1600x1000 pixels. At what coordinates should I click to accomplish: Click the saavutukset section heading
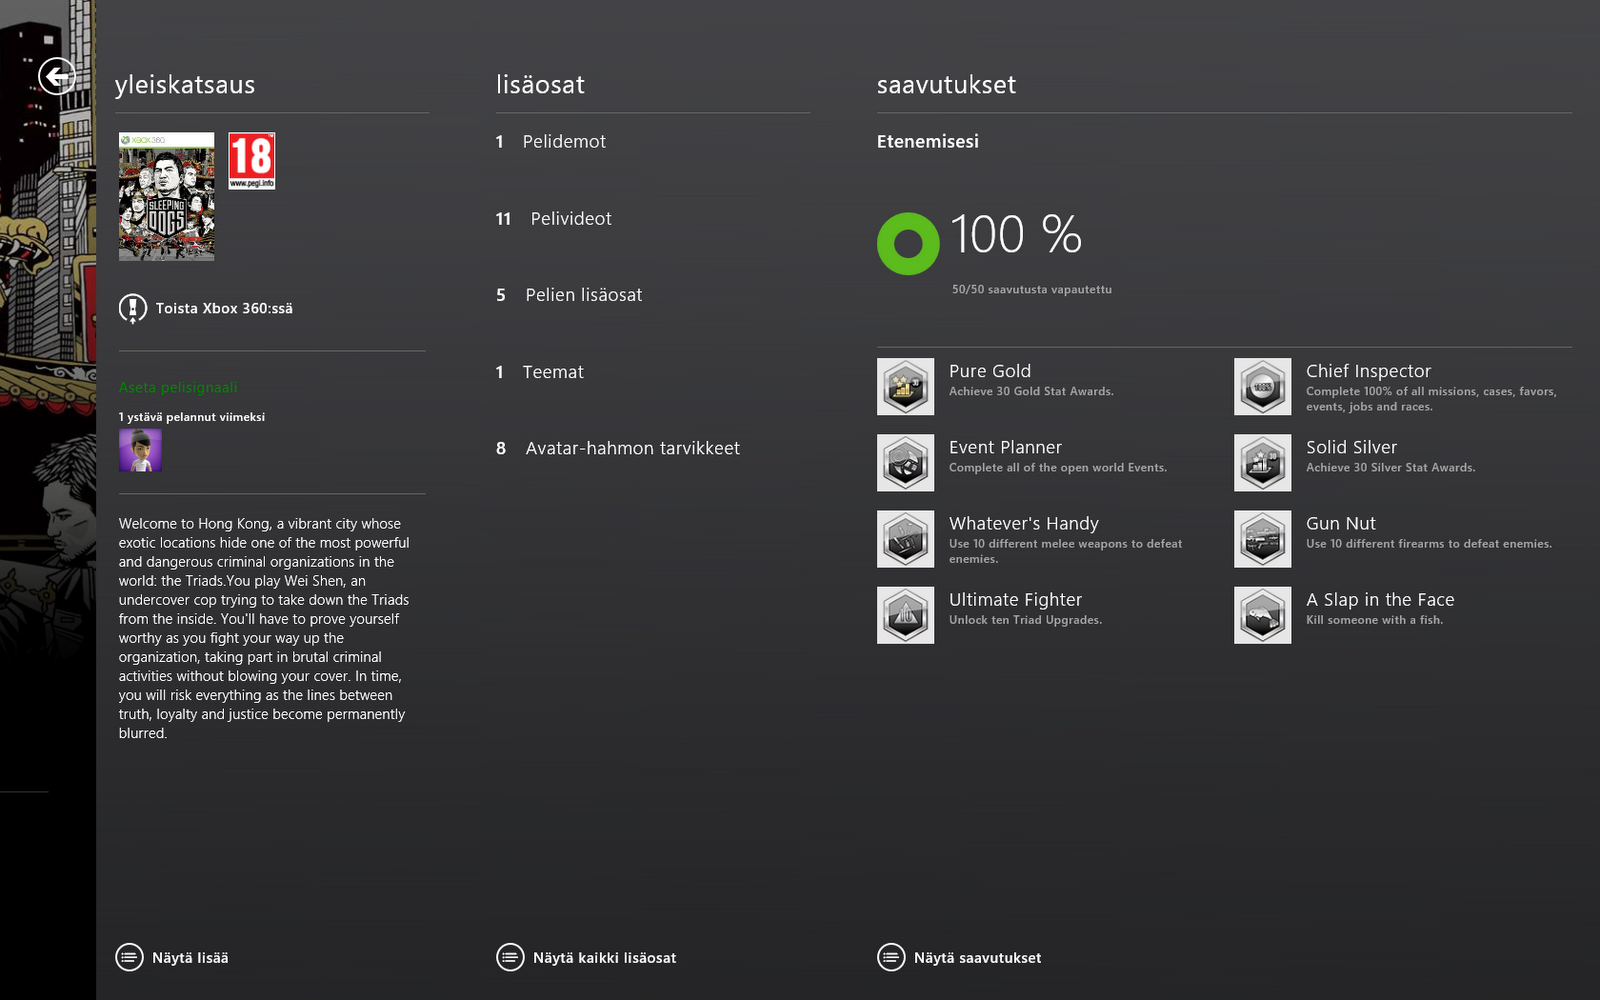(946, 85)
